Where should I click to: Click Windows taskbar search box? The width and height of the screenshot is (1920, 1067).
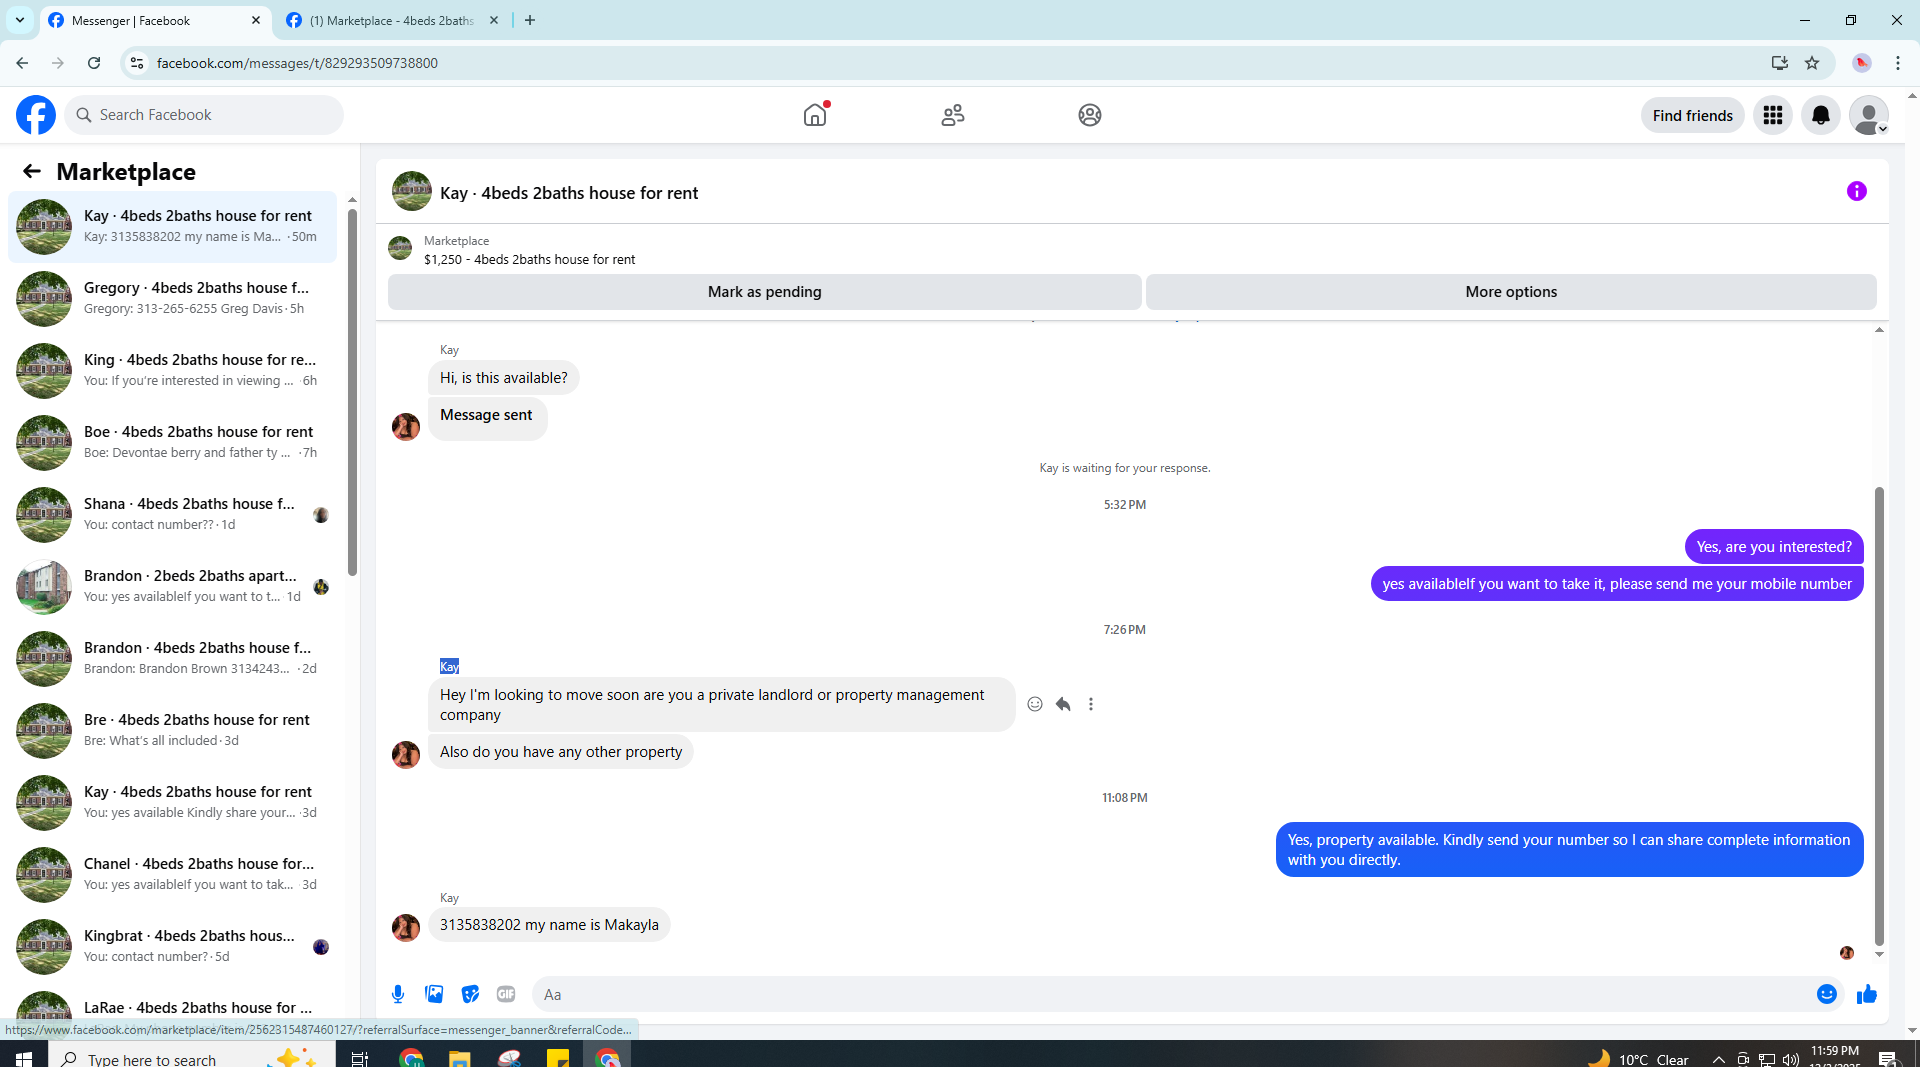click(190, 1057)
